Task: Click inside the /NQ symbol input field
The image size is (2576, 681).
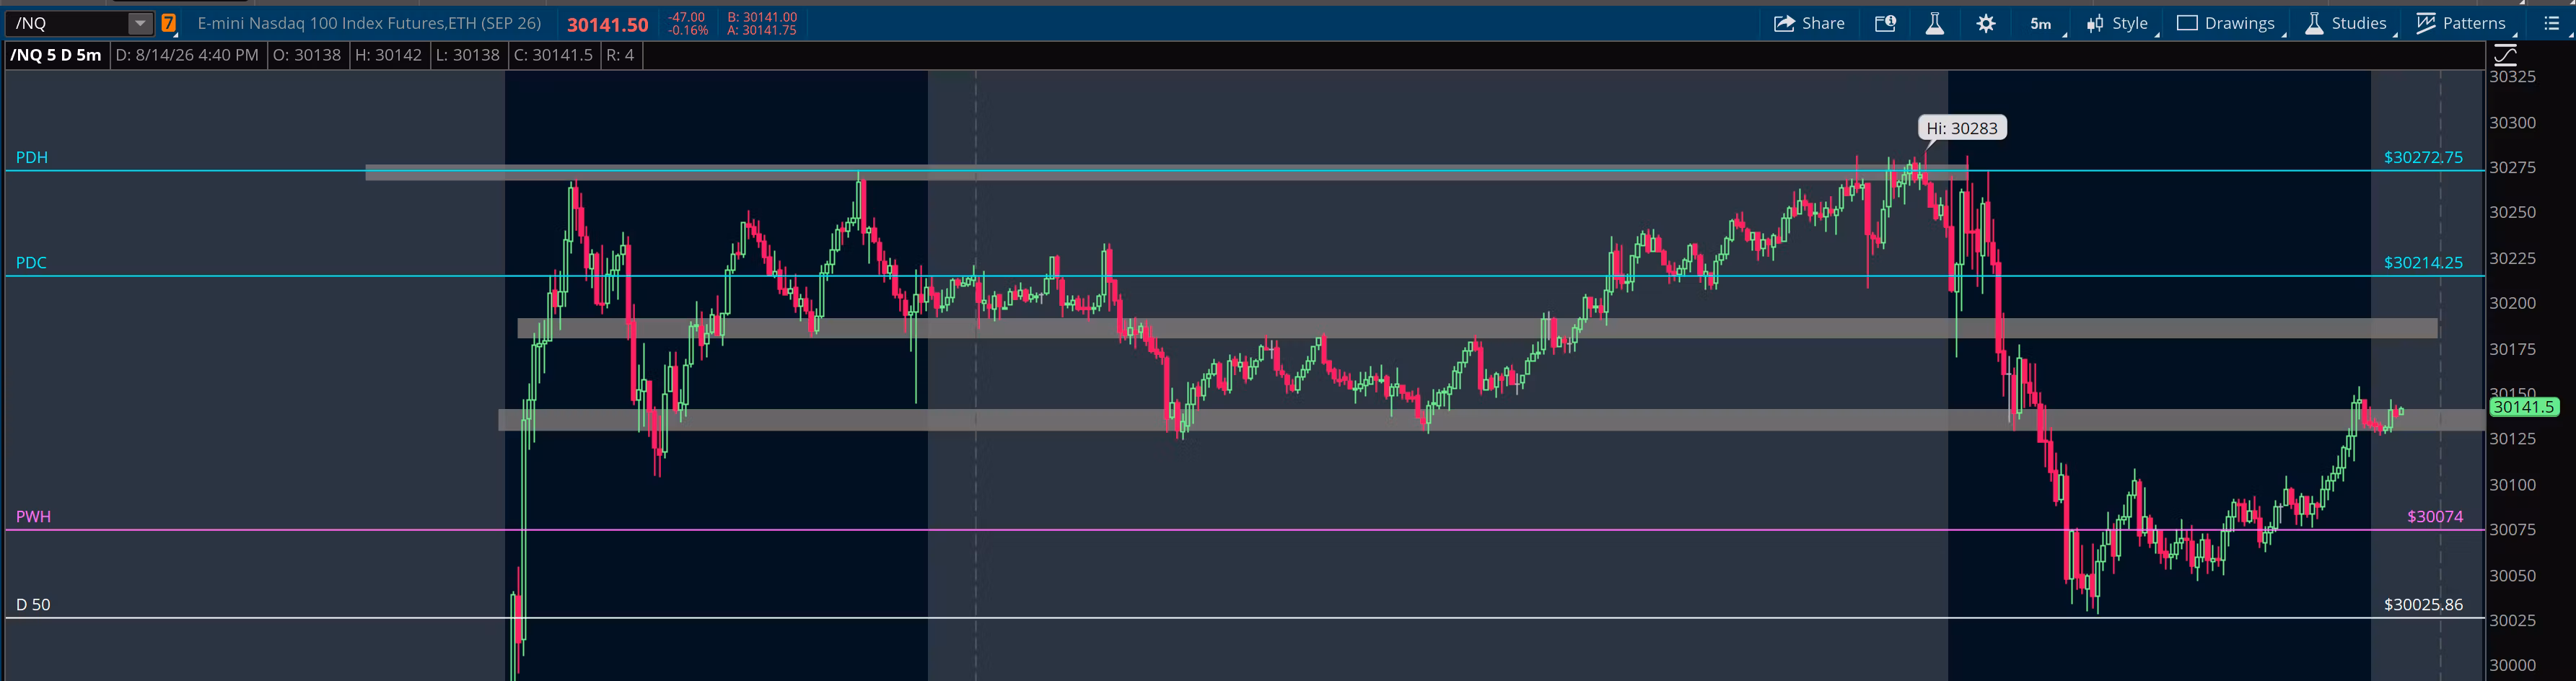Action: 68,23
